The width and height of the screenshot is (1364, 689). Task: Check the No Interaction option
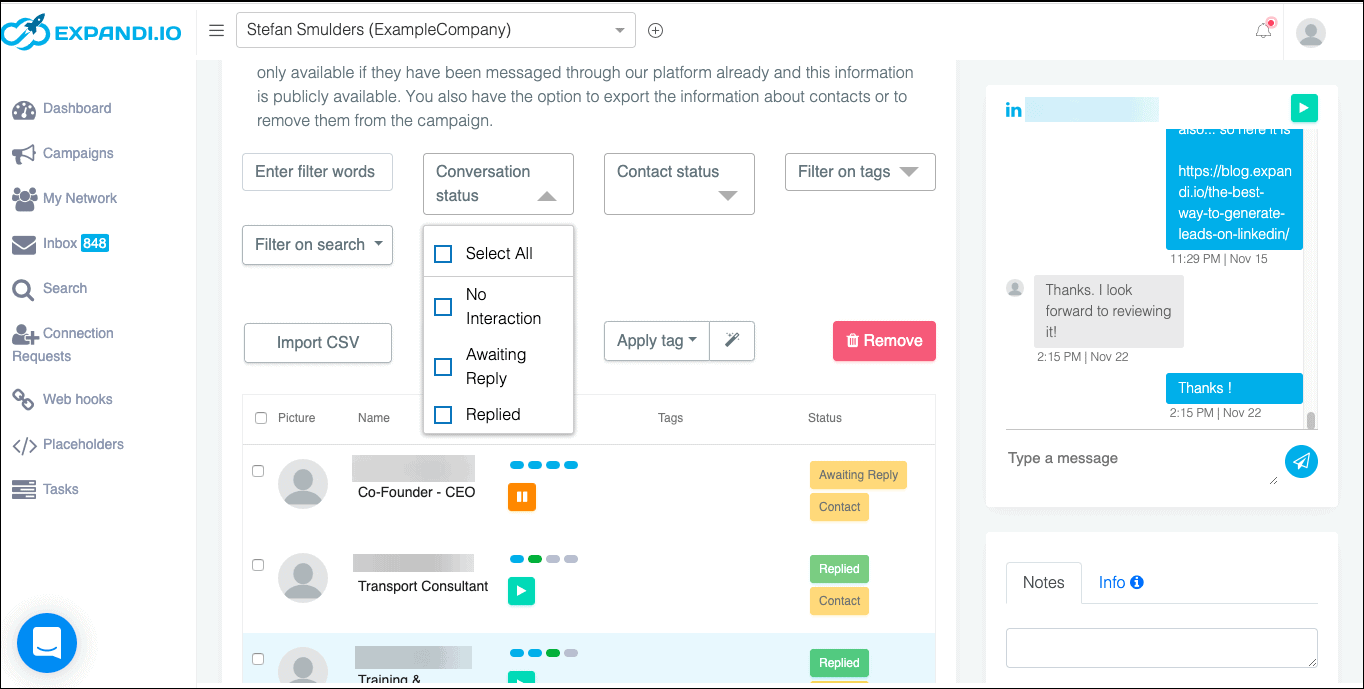click(443, 307)
